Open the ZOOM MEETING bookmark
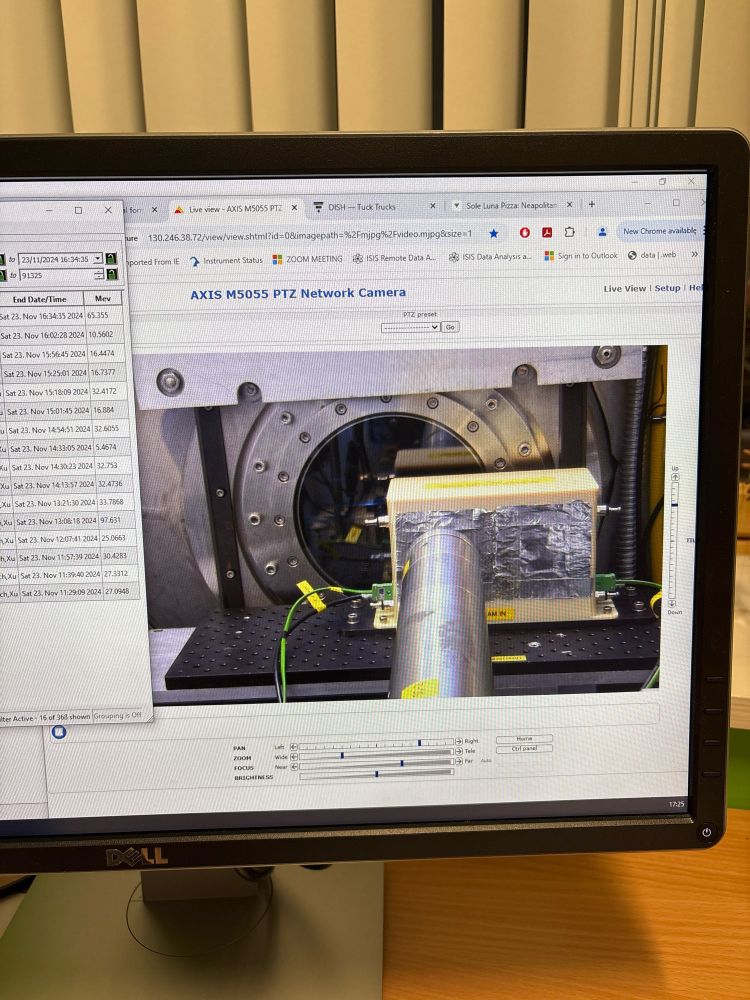 tap(307, 259)
